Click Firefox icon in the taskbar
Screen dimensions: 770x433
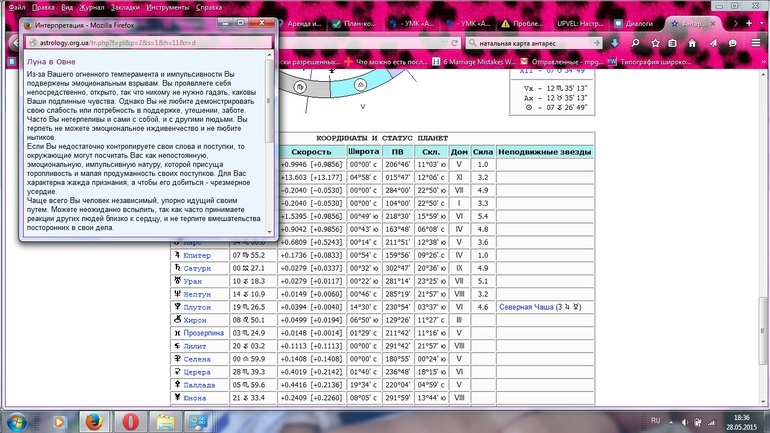point(91,419)
